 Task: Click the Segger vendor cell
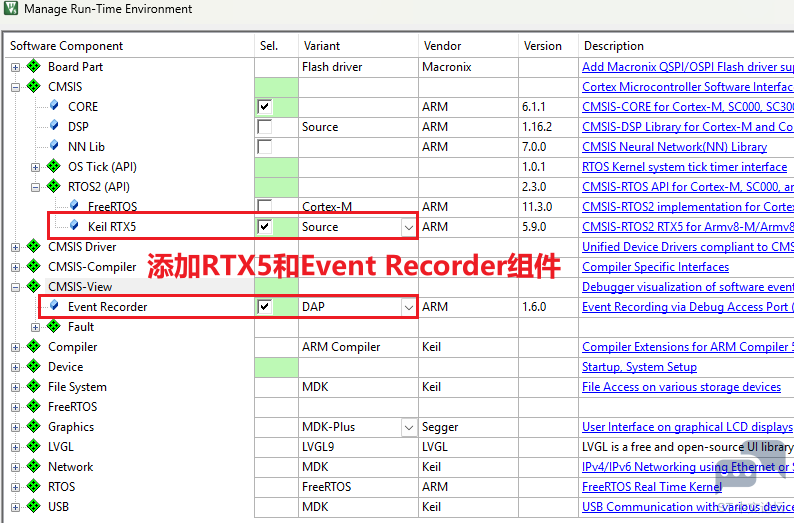point(468,427)
